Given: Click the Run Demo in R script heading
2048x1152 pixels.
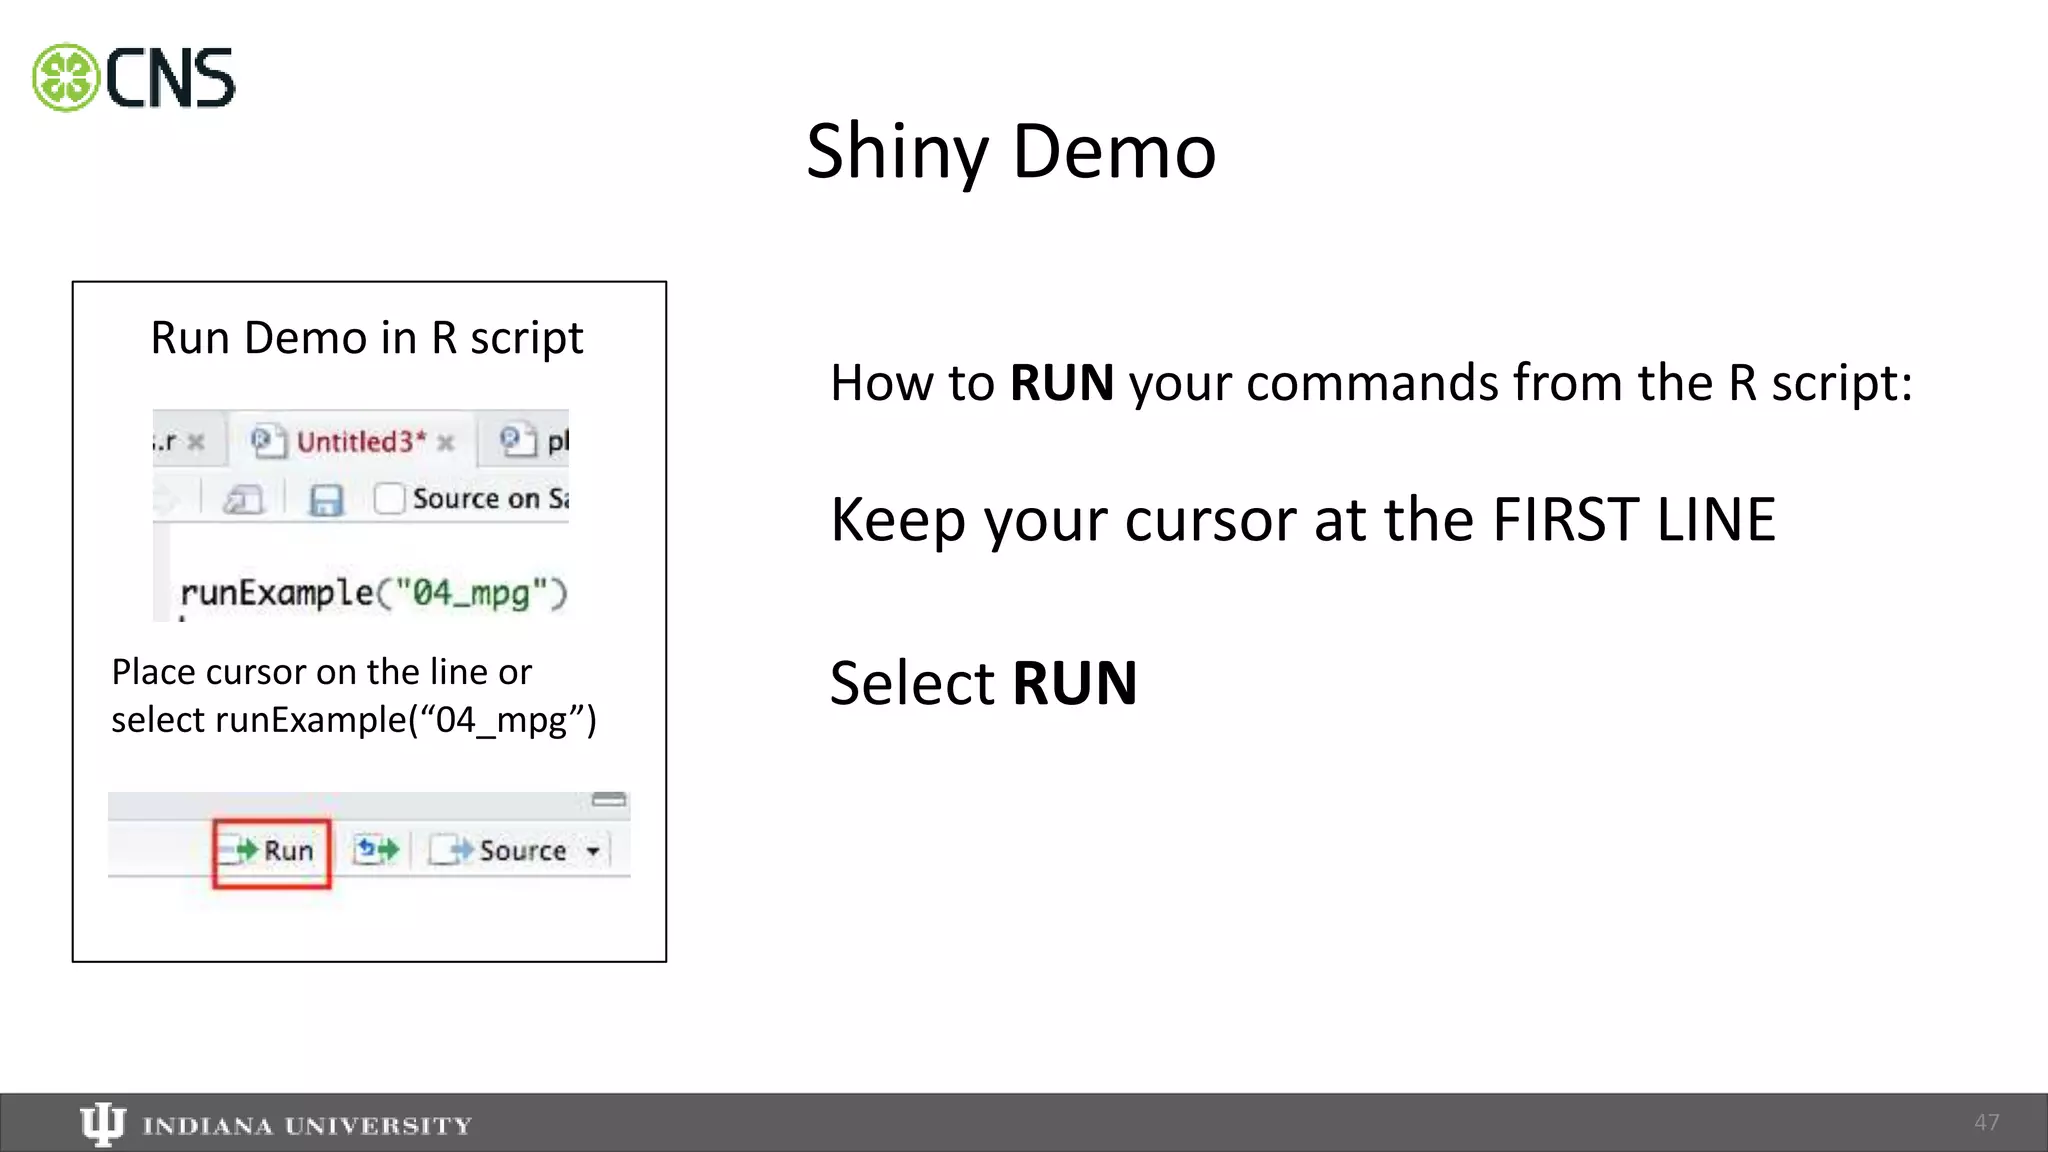Looking at the screenshot, I should pos(366,338).
